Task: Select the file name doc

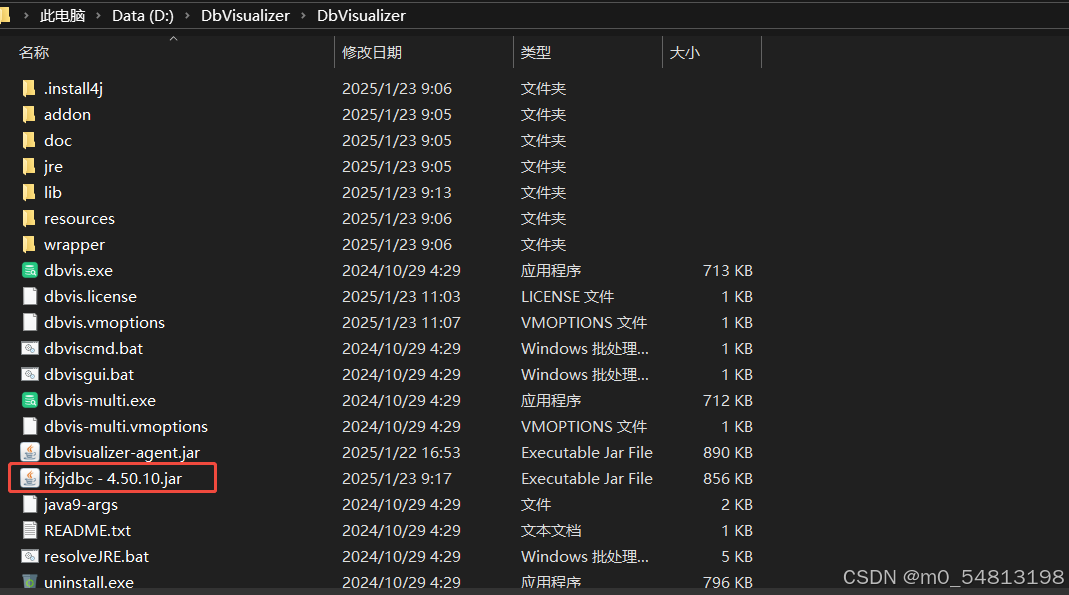Action: pyautogui.click(x=58, y=140)
